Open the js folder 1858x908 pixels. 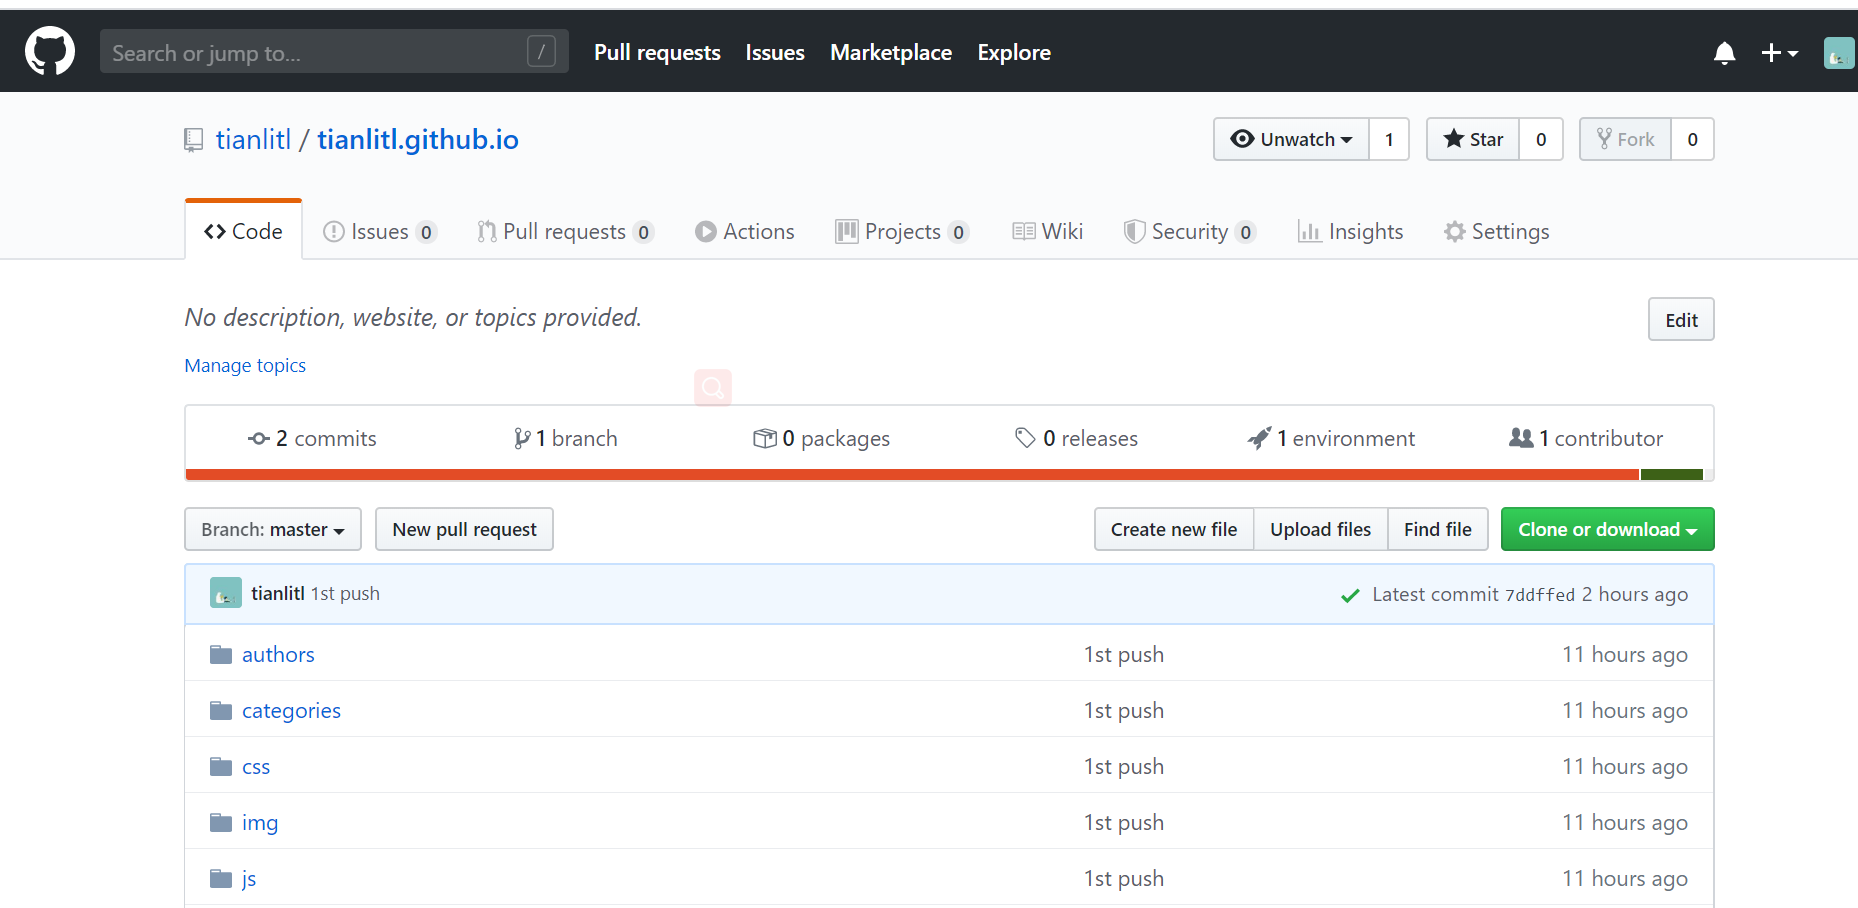click(x=249, y=879)
